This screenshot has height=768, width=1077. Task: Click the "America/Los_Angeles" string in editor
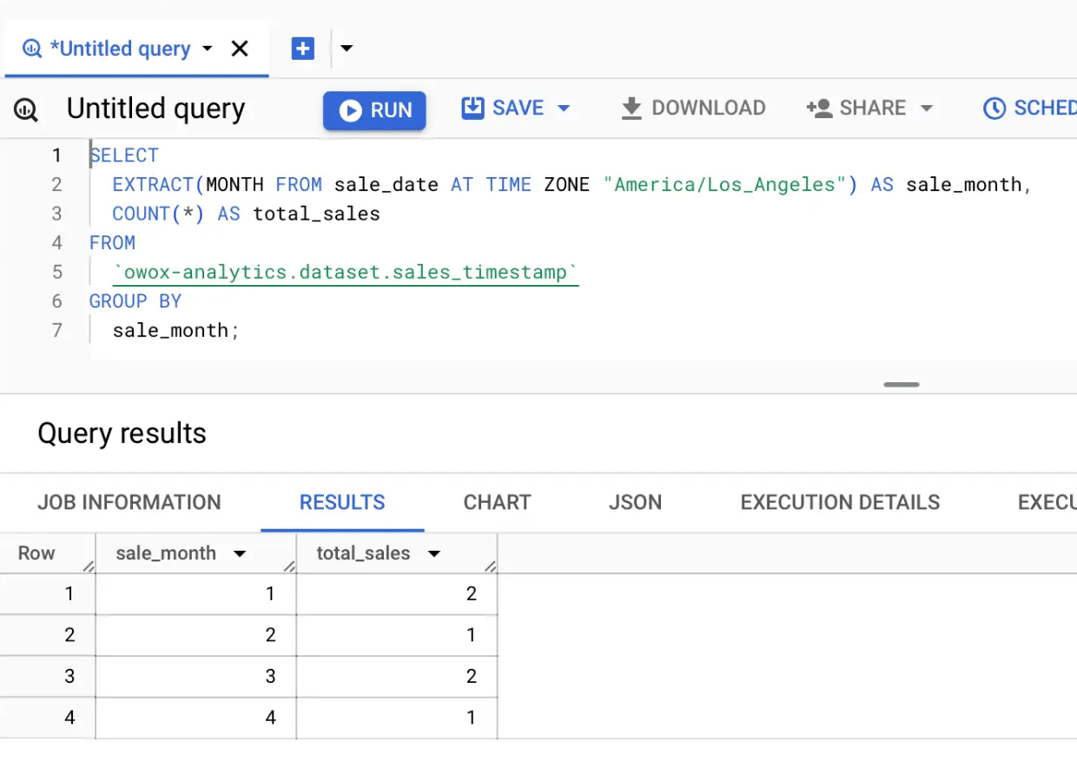pyautogui.click(x=724, y=185)
